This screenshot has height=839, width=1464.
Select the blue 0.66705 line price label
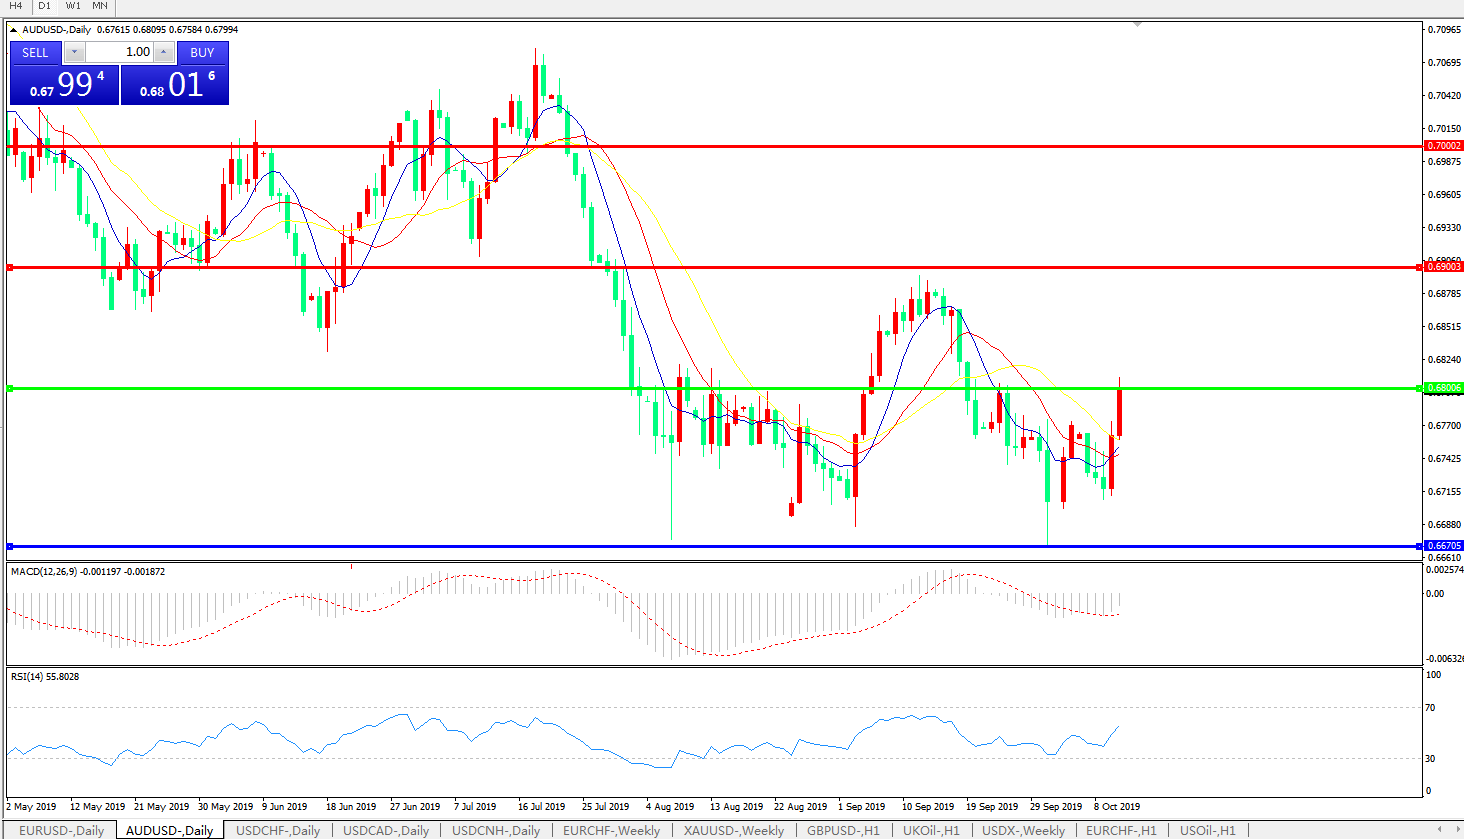(x=1443, y=546)
